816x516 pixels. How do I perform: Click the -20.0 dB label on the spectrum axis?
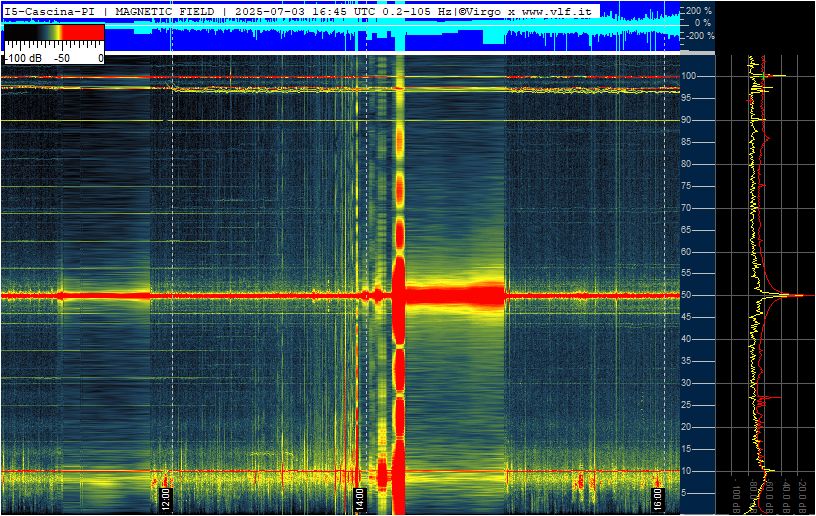(803, 497)
